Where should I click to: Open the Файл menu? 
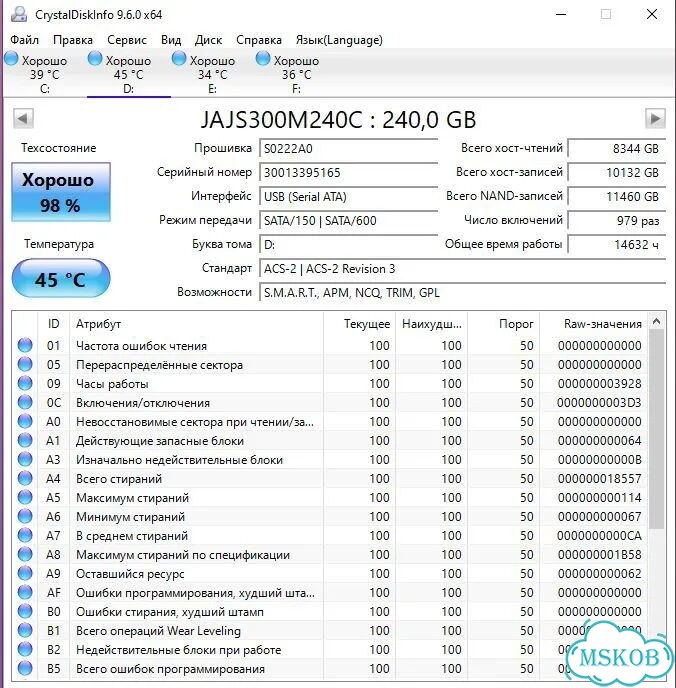point(25,40)
